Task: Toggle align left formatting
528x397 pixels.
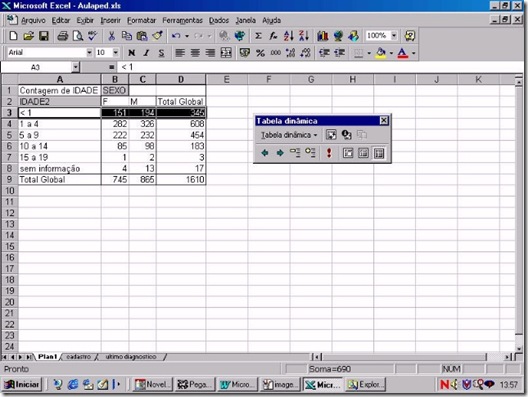Action: (180, 53)
